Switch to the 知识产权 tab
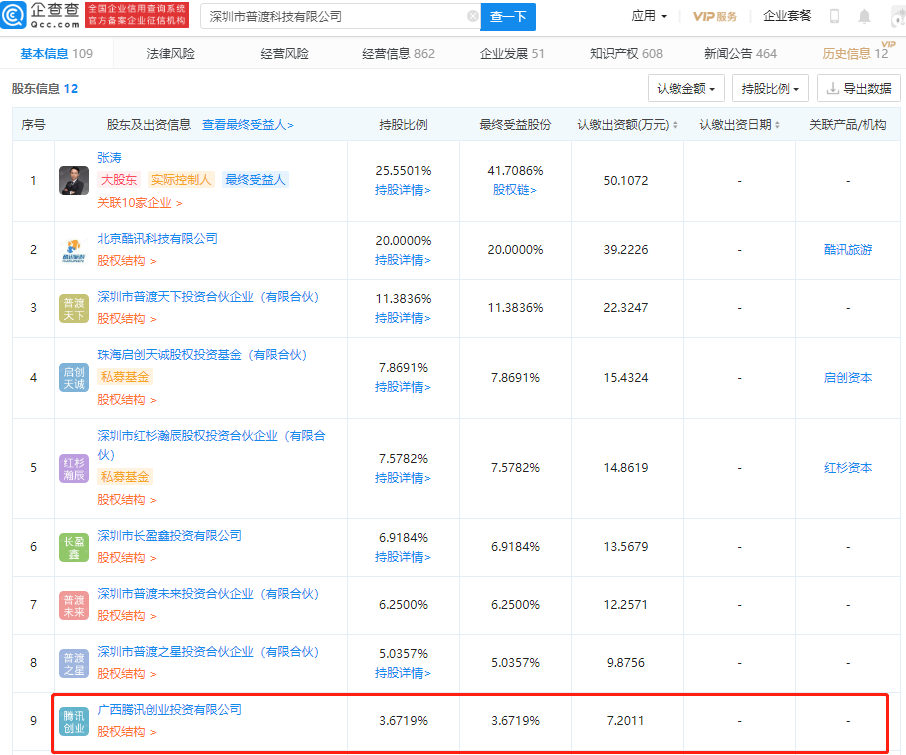This screenshot has width=906, height=755. point(626,54)
